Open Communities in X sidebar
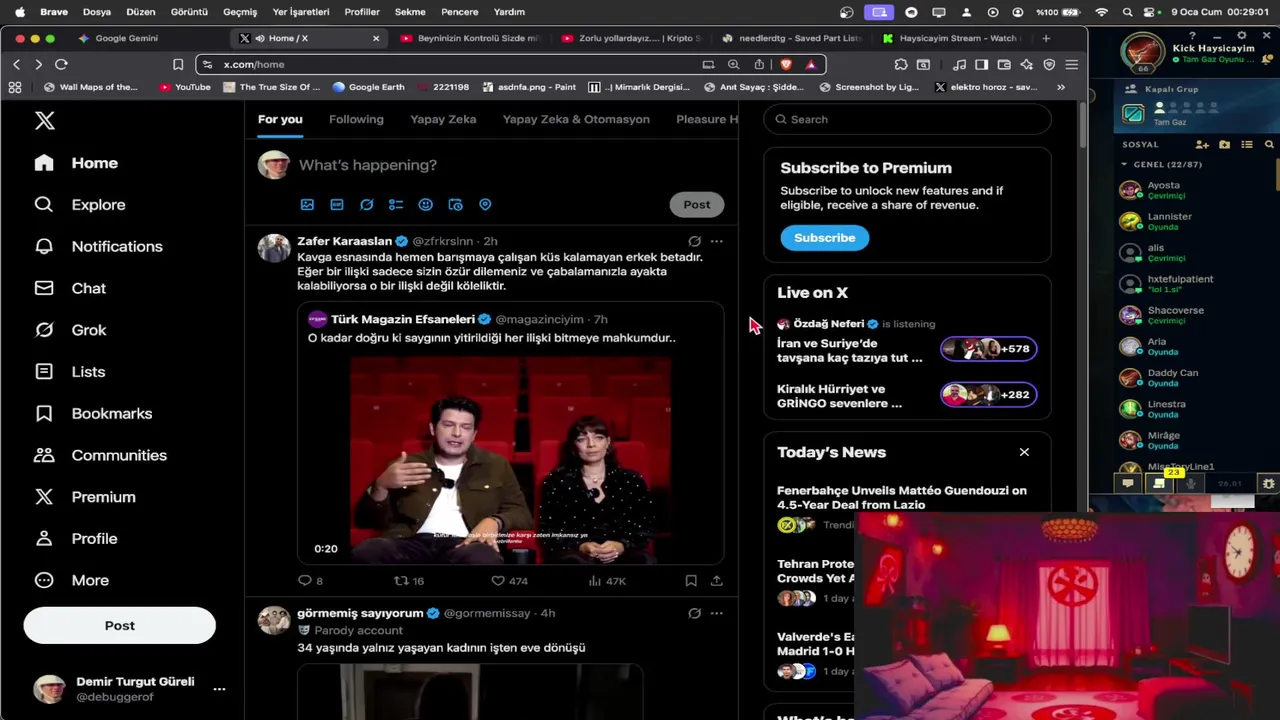1280x720 pixels. pos(101,455)
